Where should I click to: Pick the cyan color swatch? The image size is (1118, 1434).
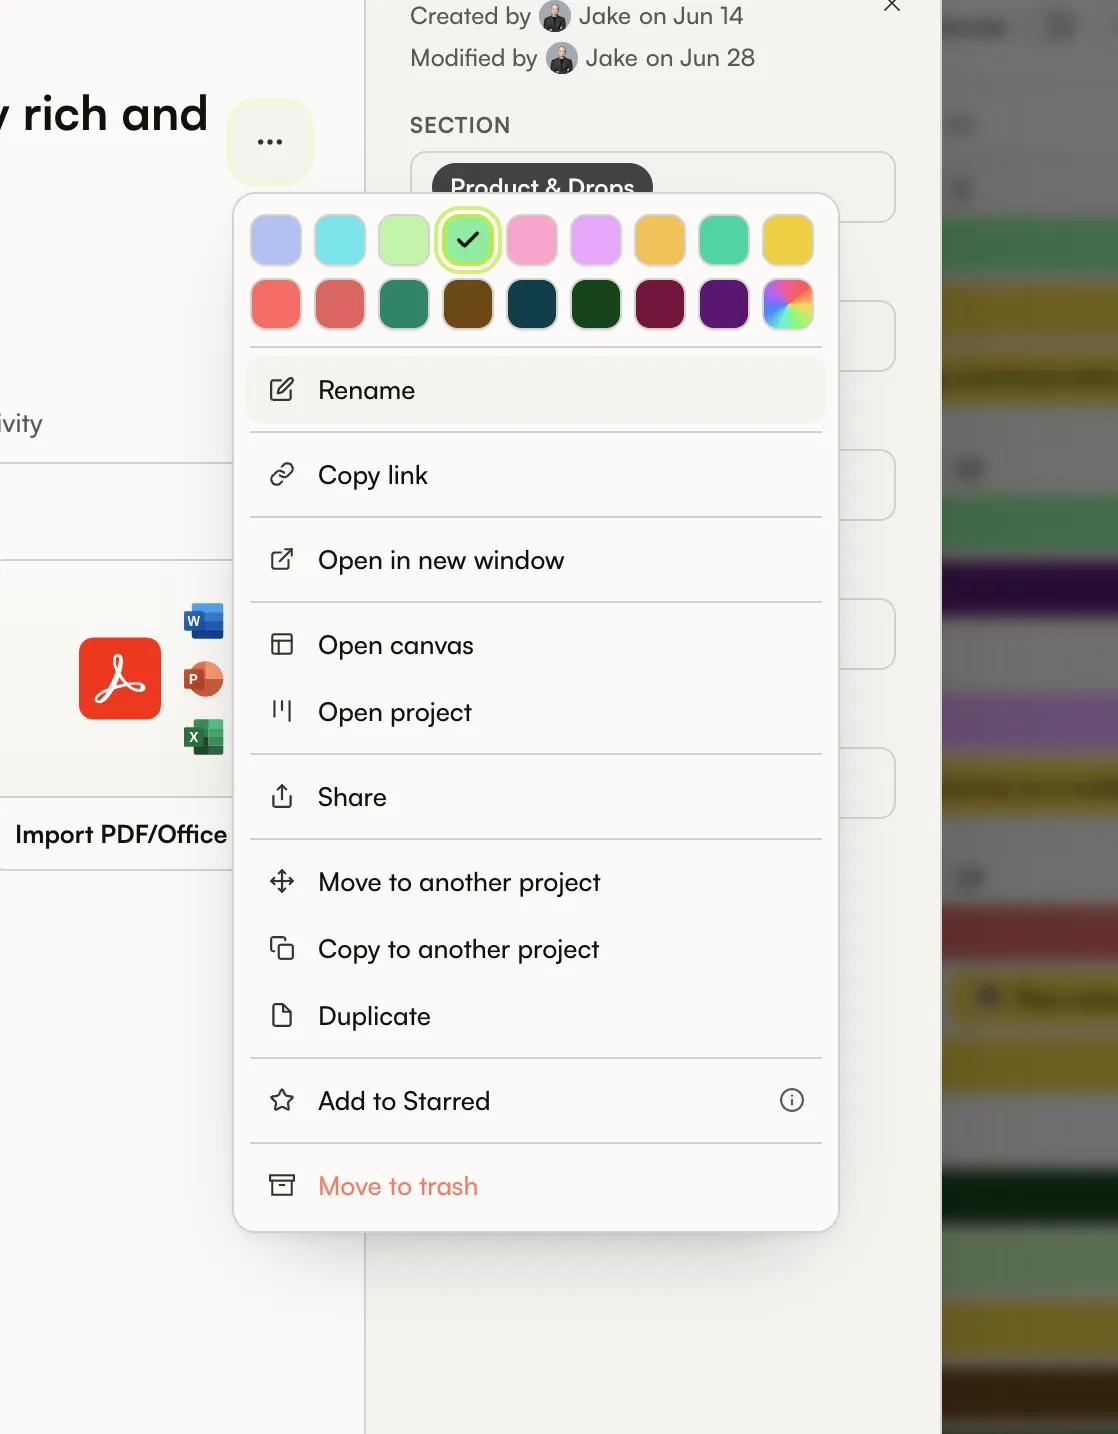coord(340,240)
